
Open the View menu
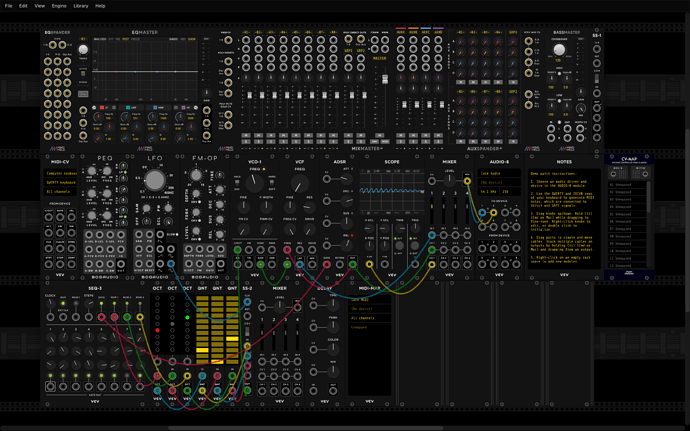pyautogui.click(x=40, y=6)
